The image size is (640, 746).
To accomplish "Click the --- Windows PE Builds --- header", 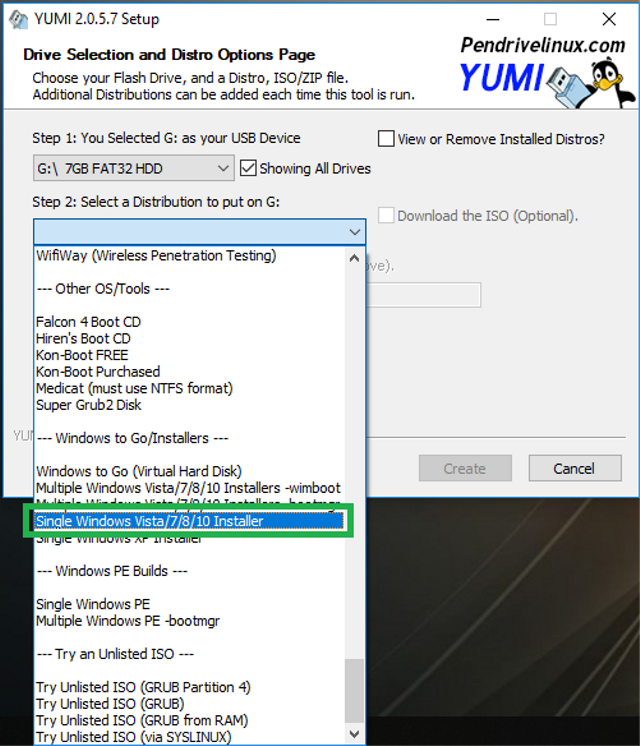I will (112, 571).
